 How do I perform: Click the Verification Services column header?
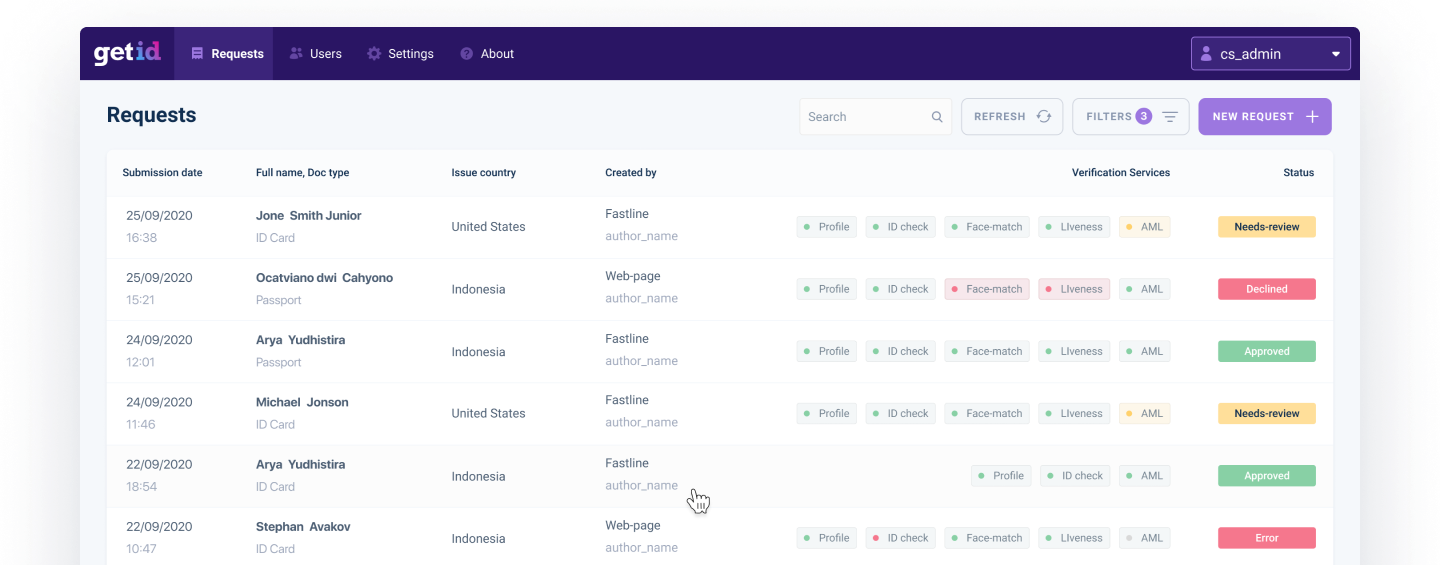(x=1120, y=173)
